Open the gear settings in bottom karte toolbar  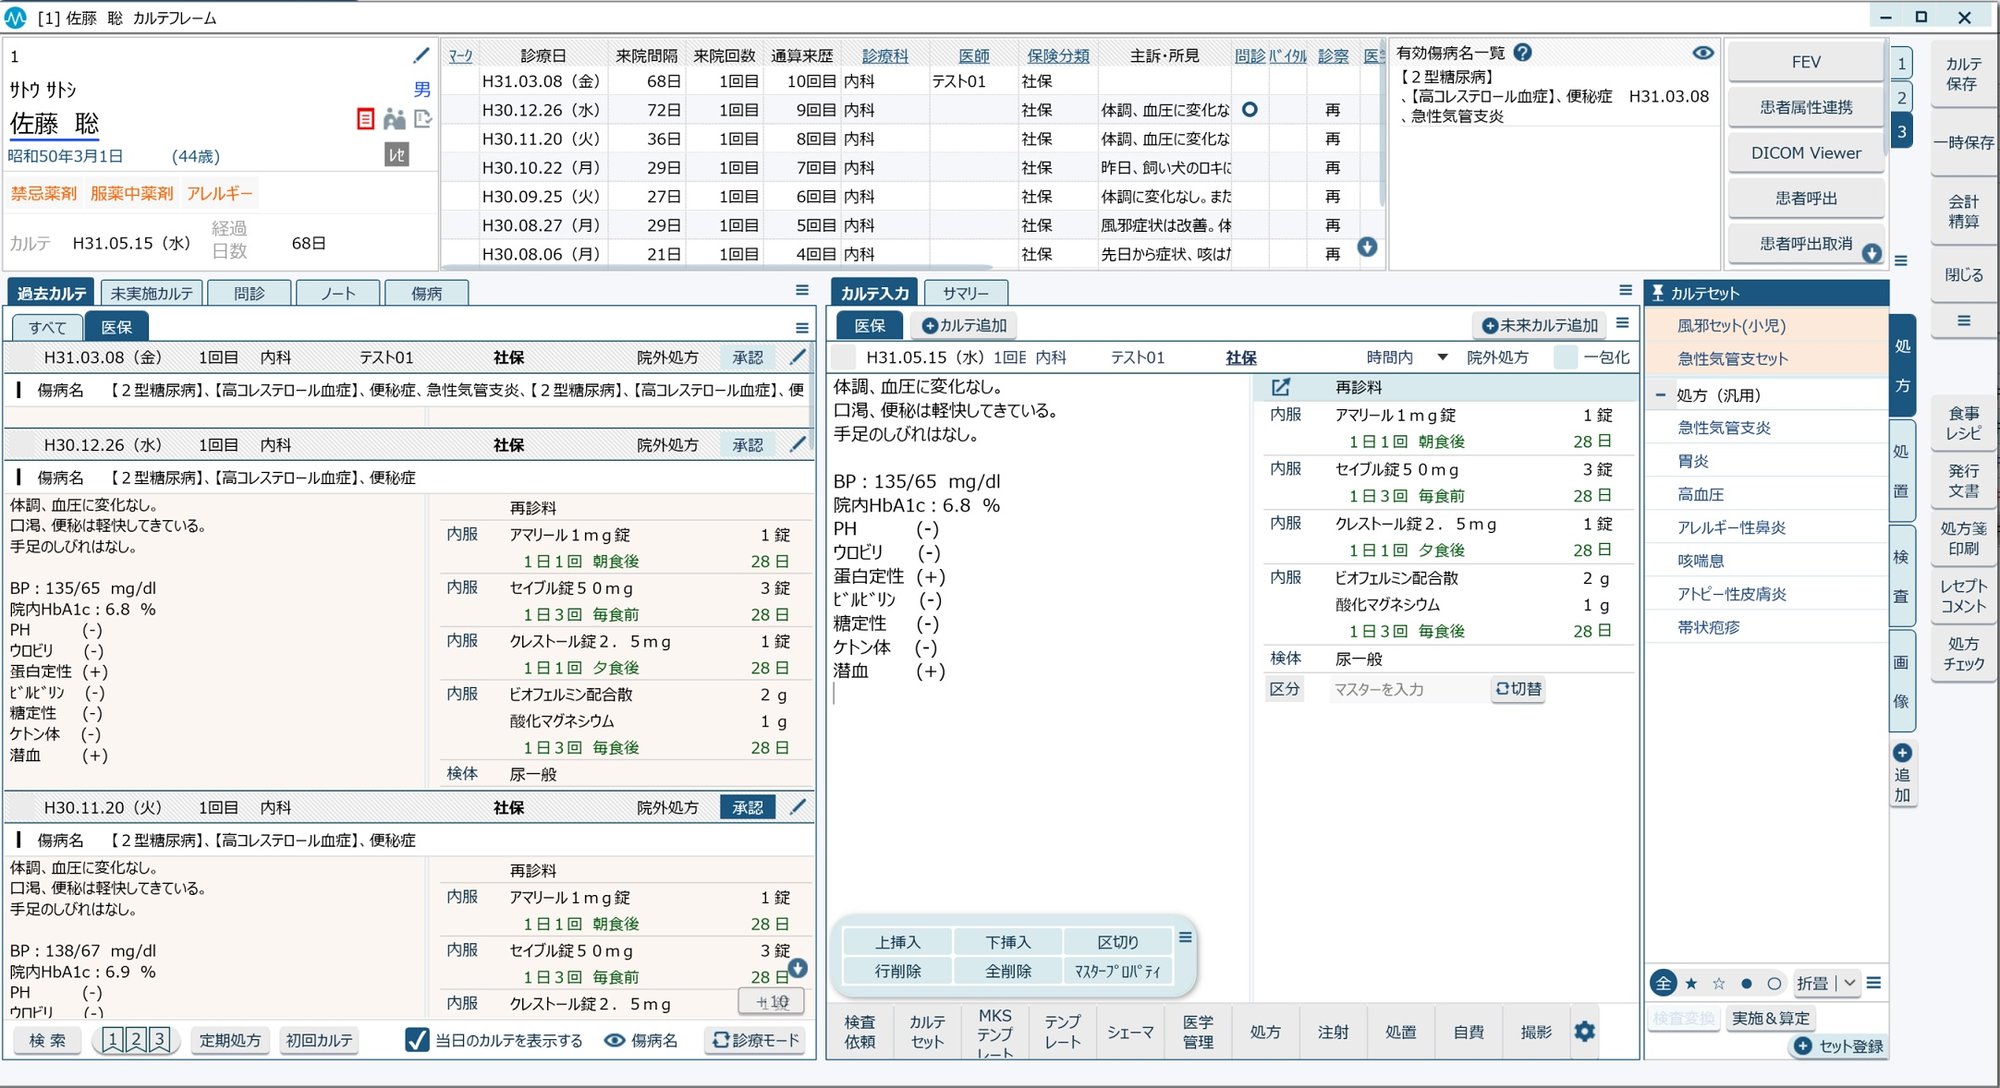[x=1585, y=1031]
